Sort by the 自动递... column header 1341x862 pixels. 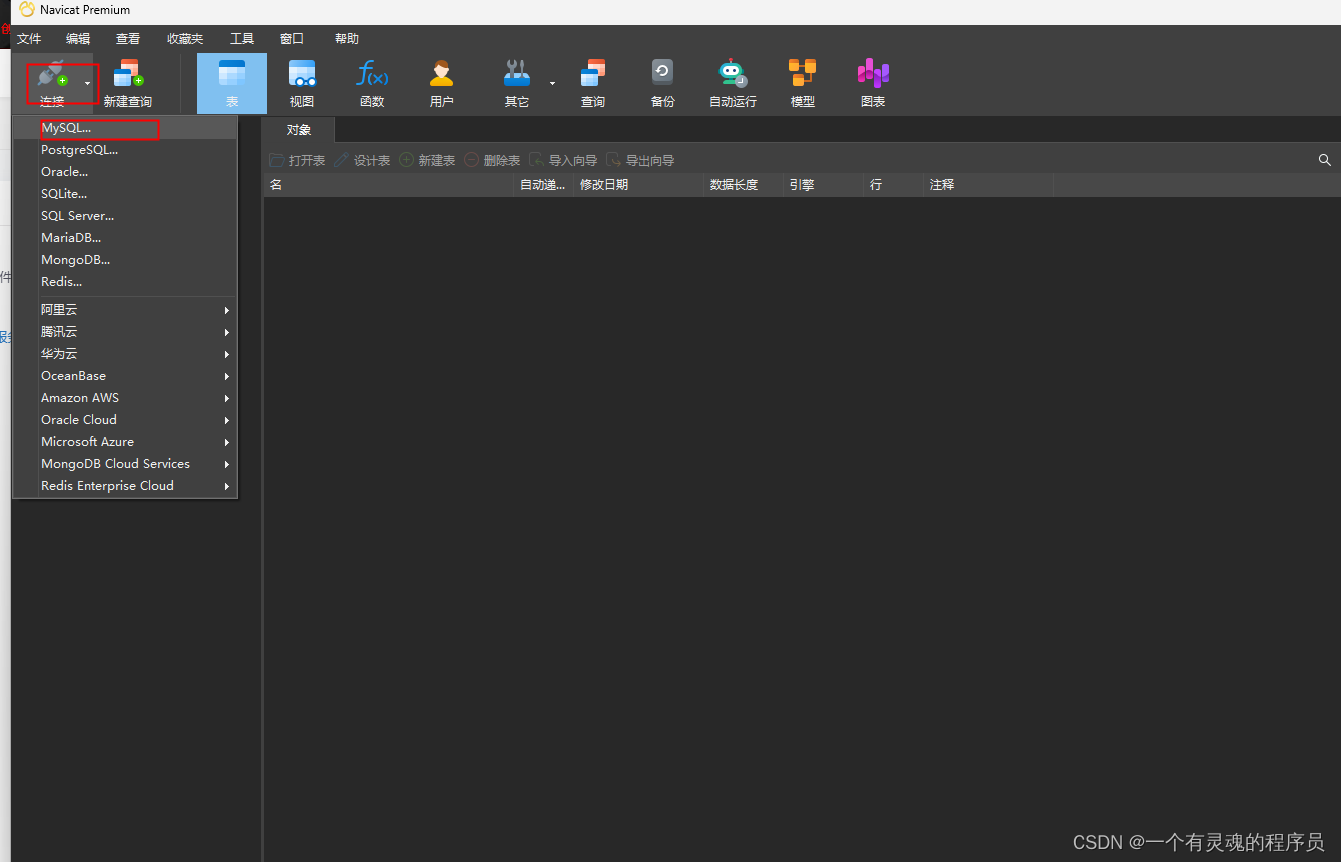pyautogui.click(x=544, y=185)
